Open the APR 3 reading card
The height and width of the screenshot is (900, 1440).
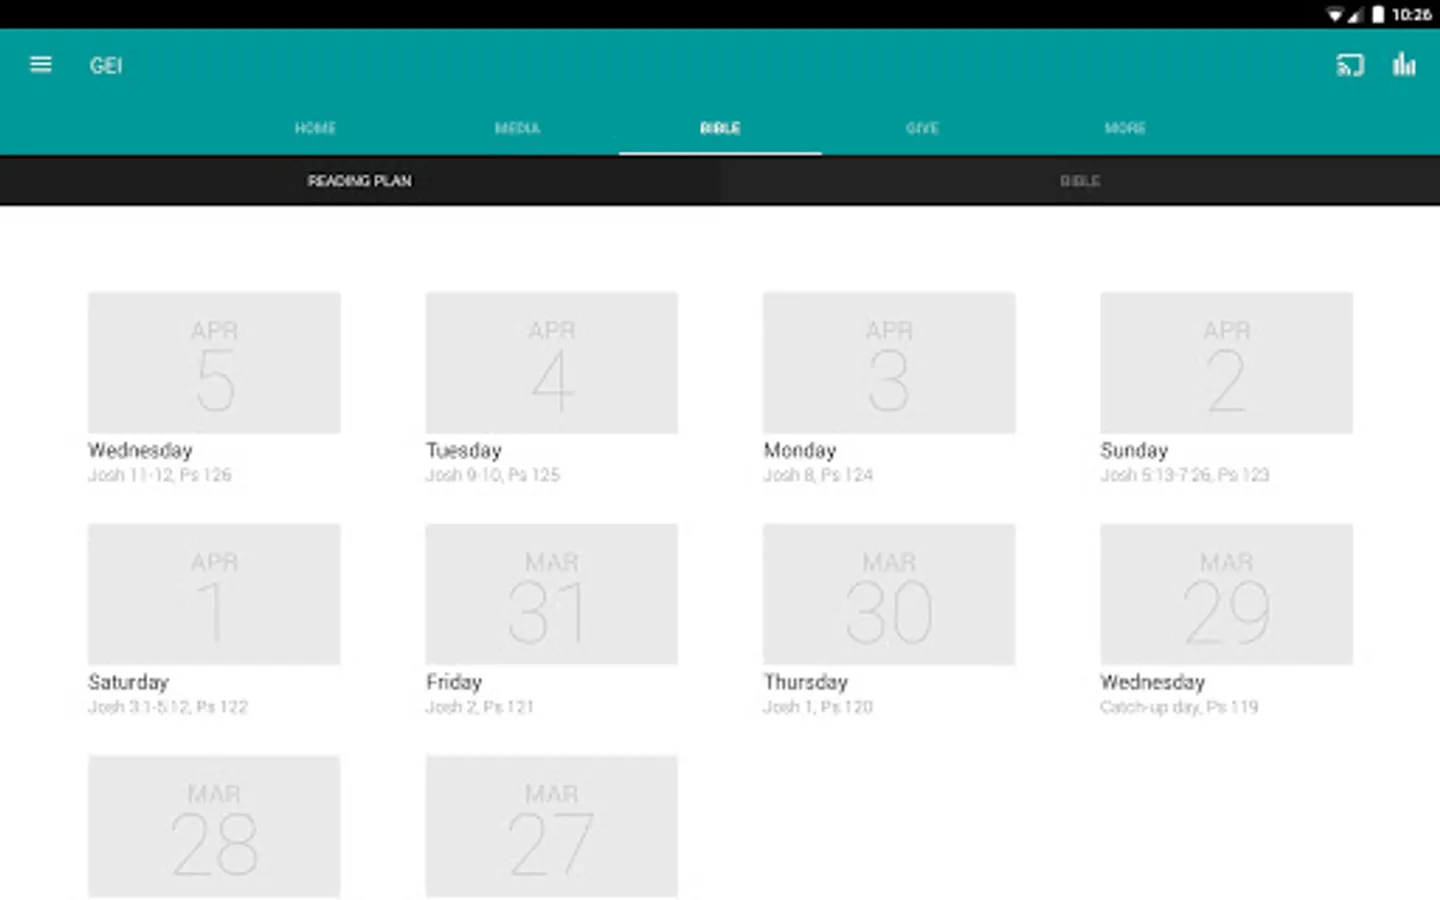point(889,363)
